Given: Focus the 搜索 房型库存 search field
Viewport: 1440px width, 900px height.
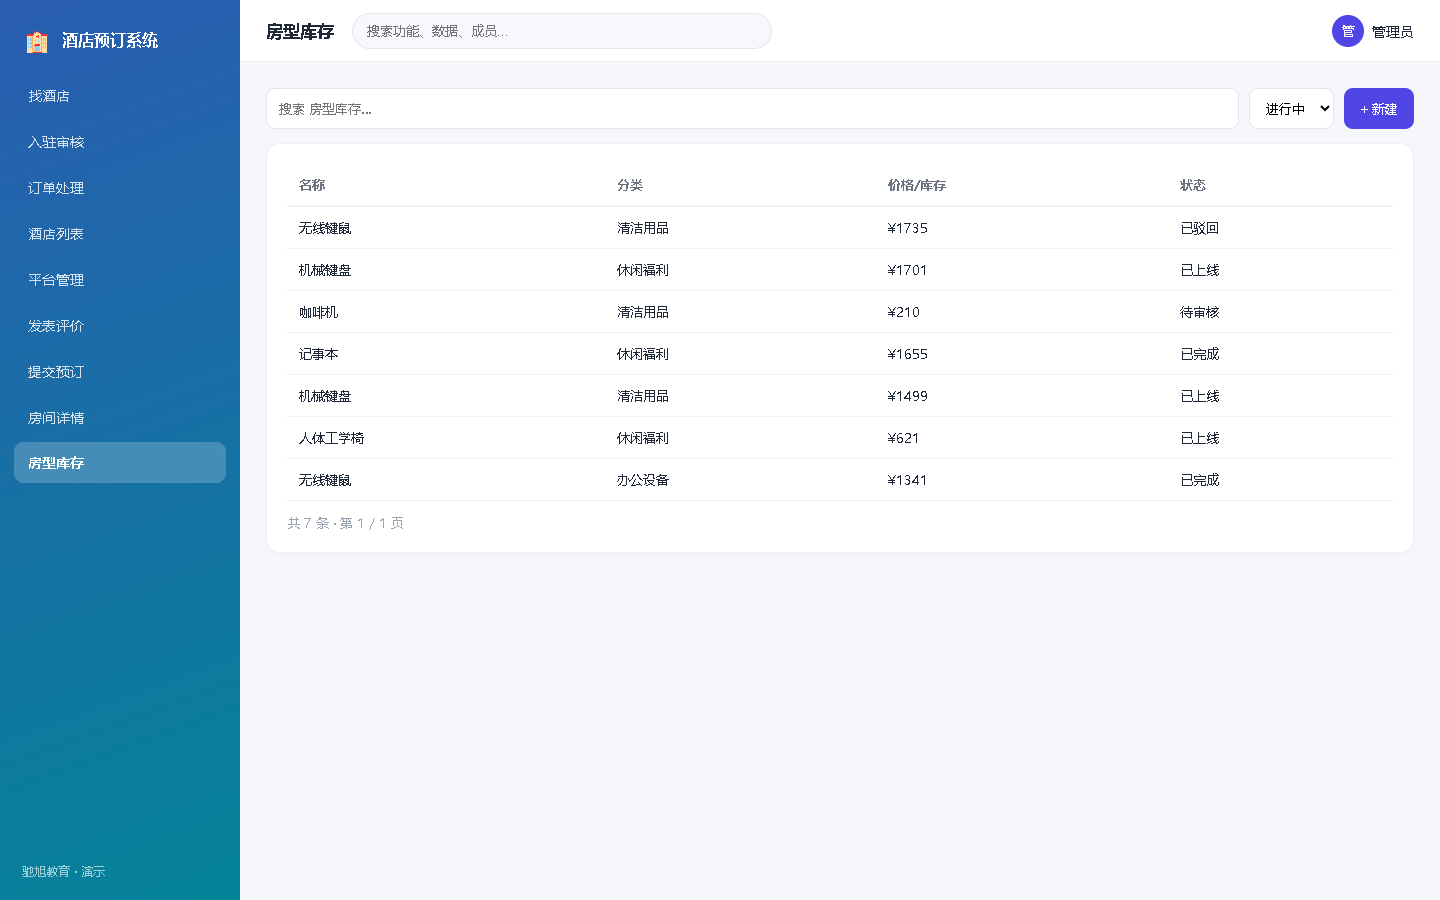Looking at the screenshot, I should 752,109.
